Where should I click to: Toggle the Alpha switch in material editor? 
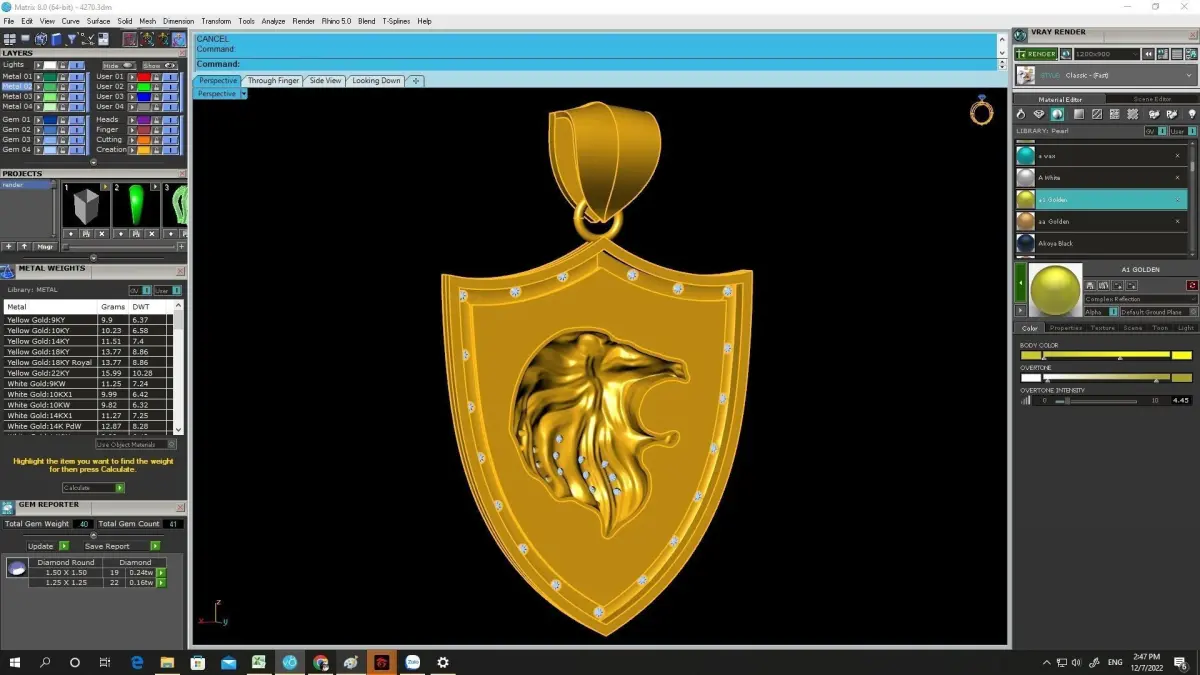pos(1113,312)
